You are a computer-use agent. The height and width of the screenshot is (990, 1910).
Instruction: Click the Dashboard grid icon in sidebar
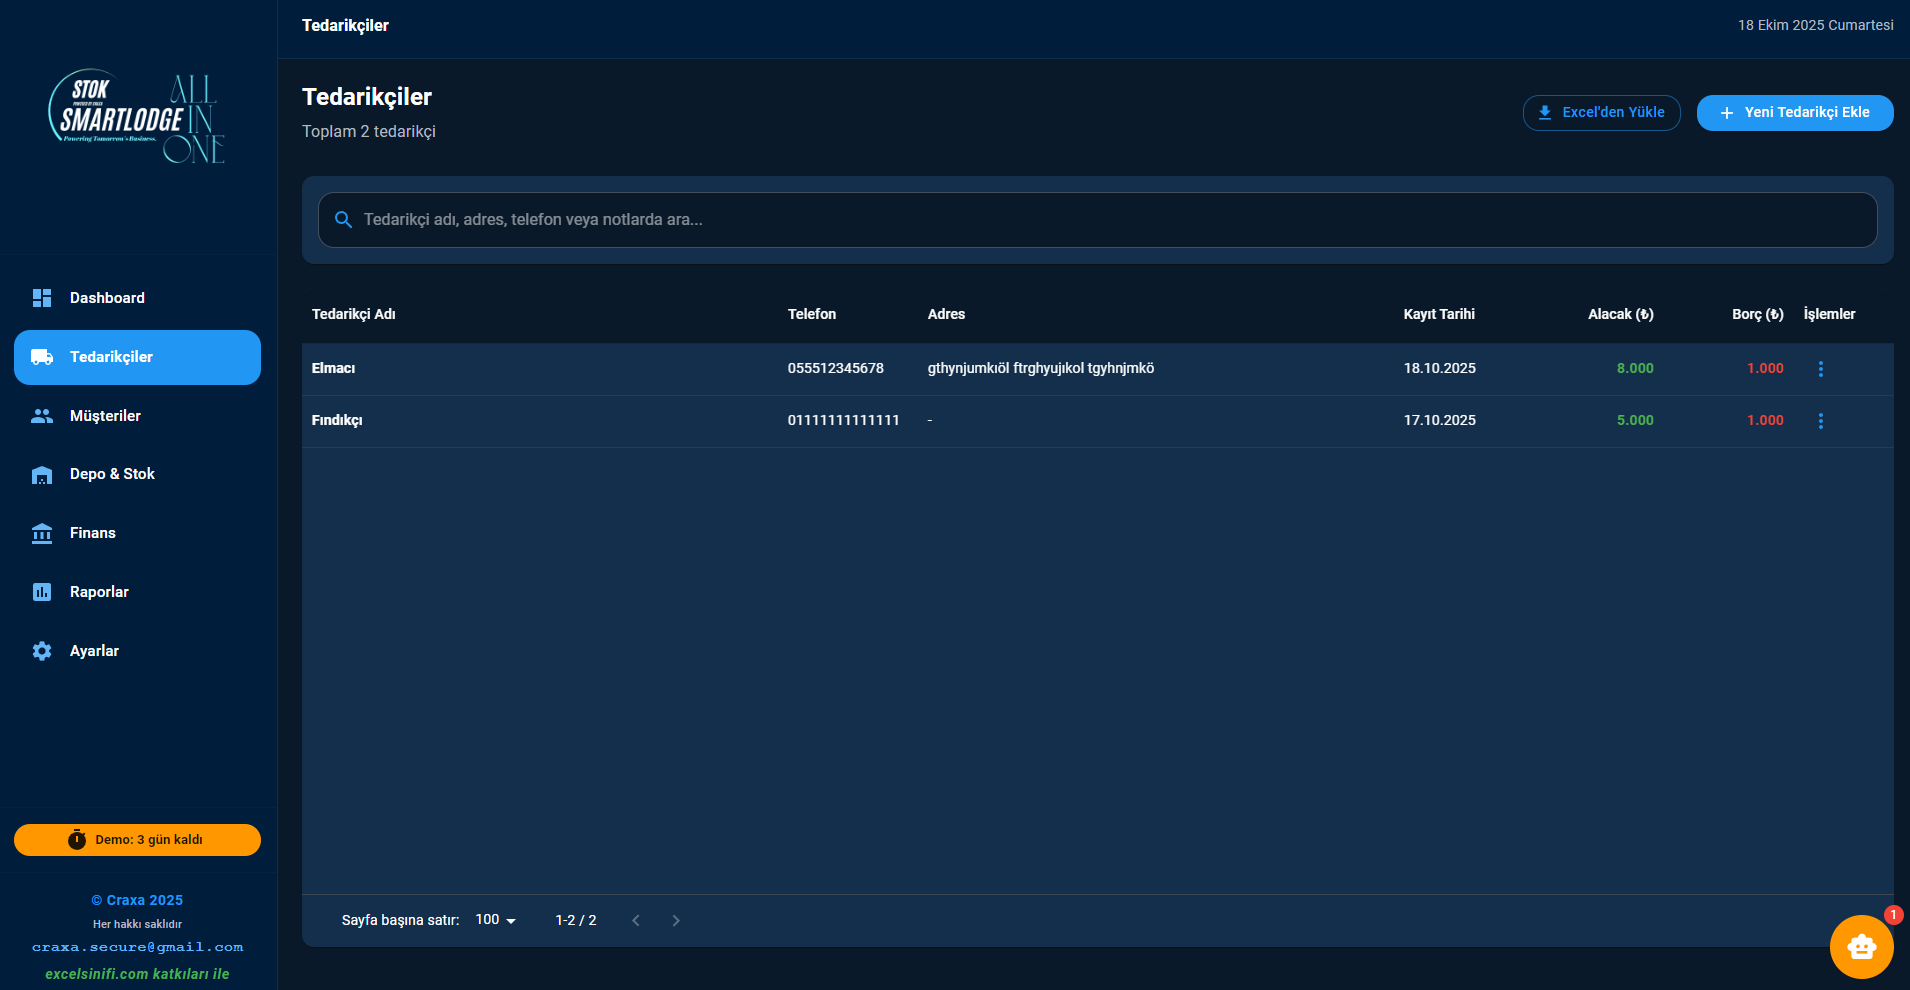click(x=42, y=298)
